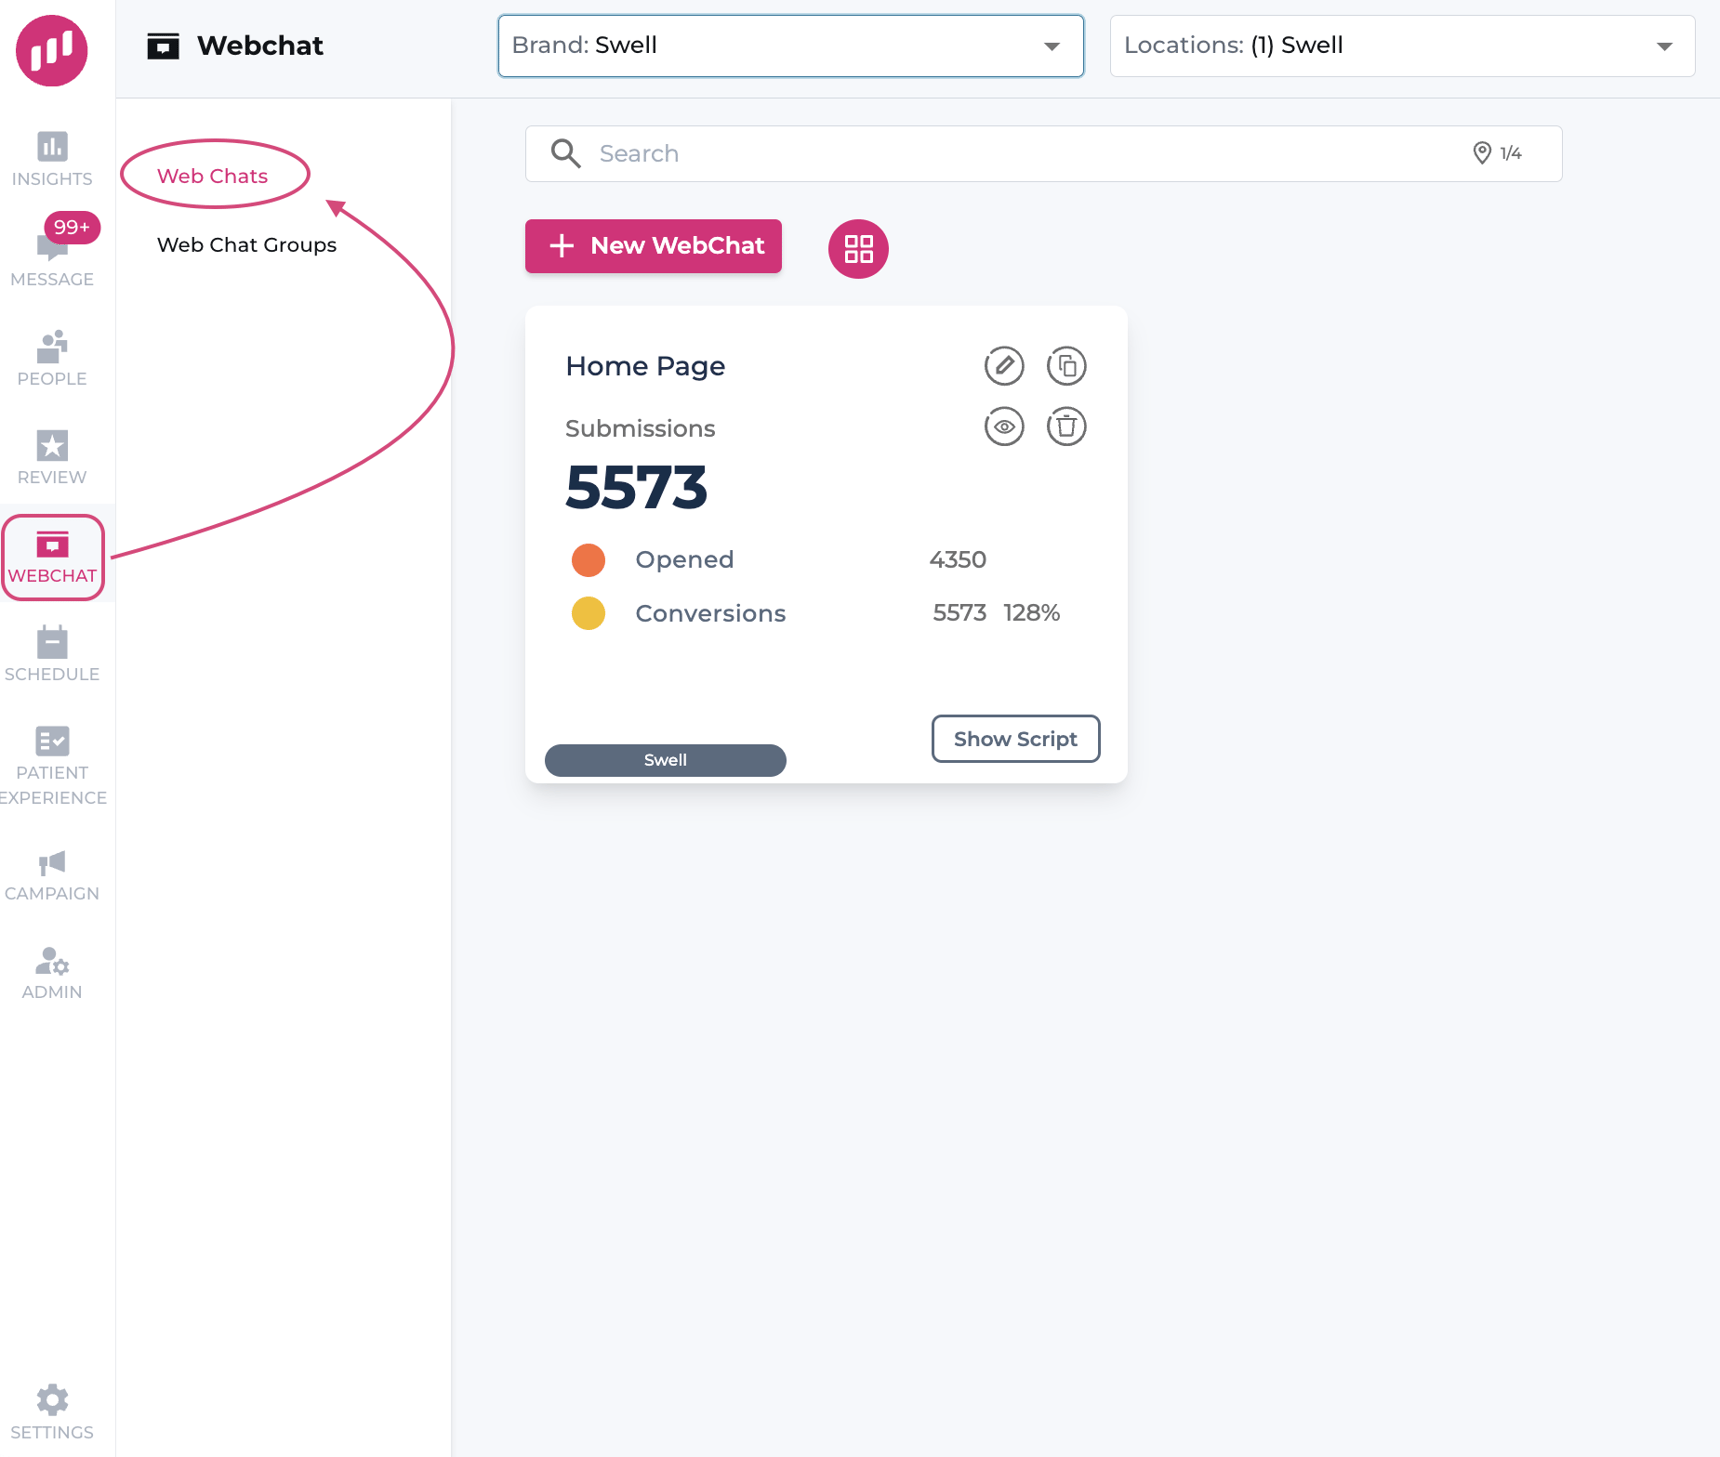Switch to grid view with pink tiles button
Image resolution: width=1720 pixels, height=1457 pixels.
click(857, 248)
